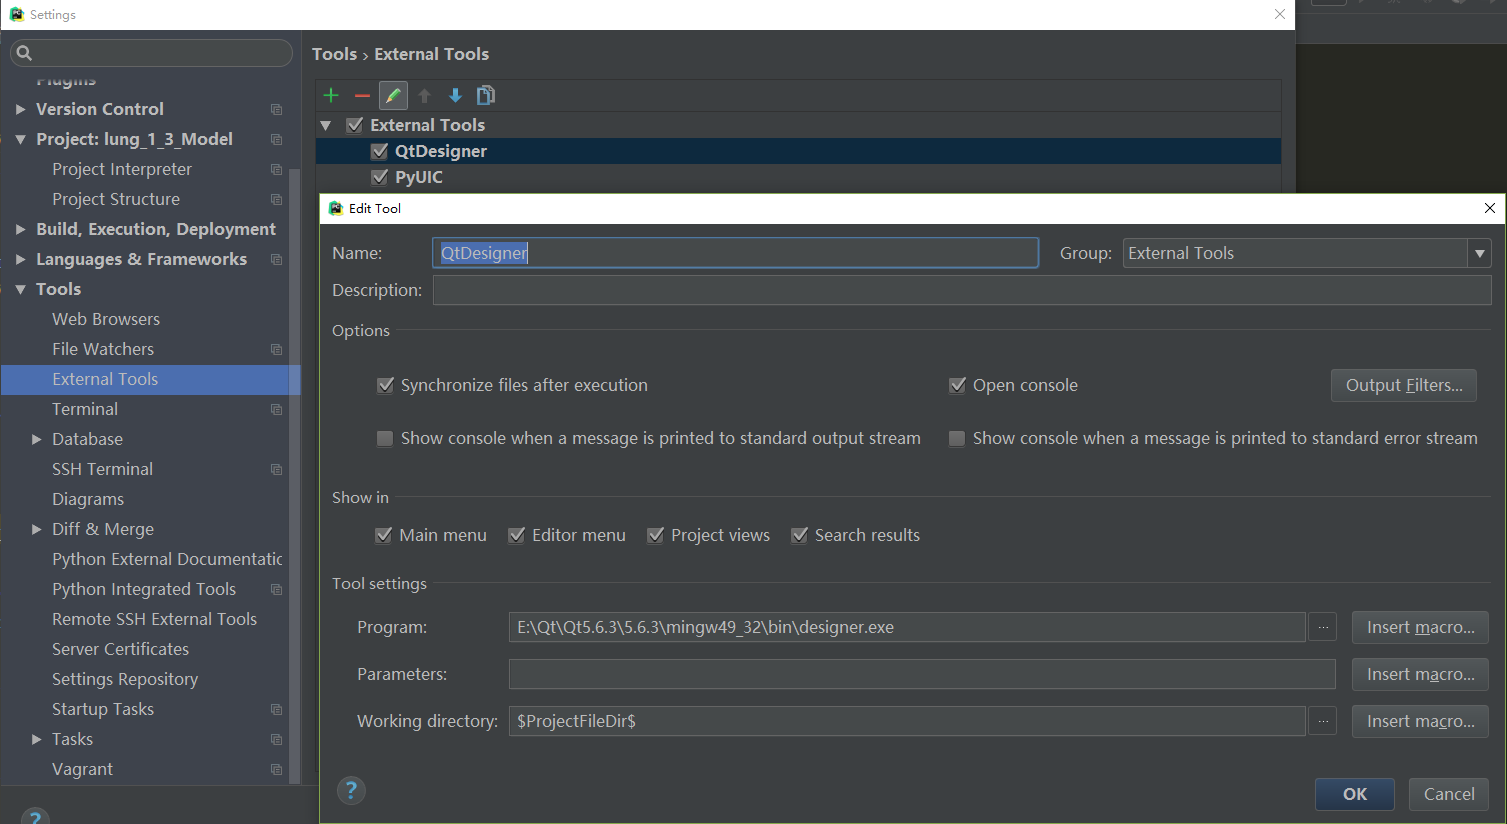Disable Editor menu under Show in

tap(517, 535)
